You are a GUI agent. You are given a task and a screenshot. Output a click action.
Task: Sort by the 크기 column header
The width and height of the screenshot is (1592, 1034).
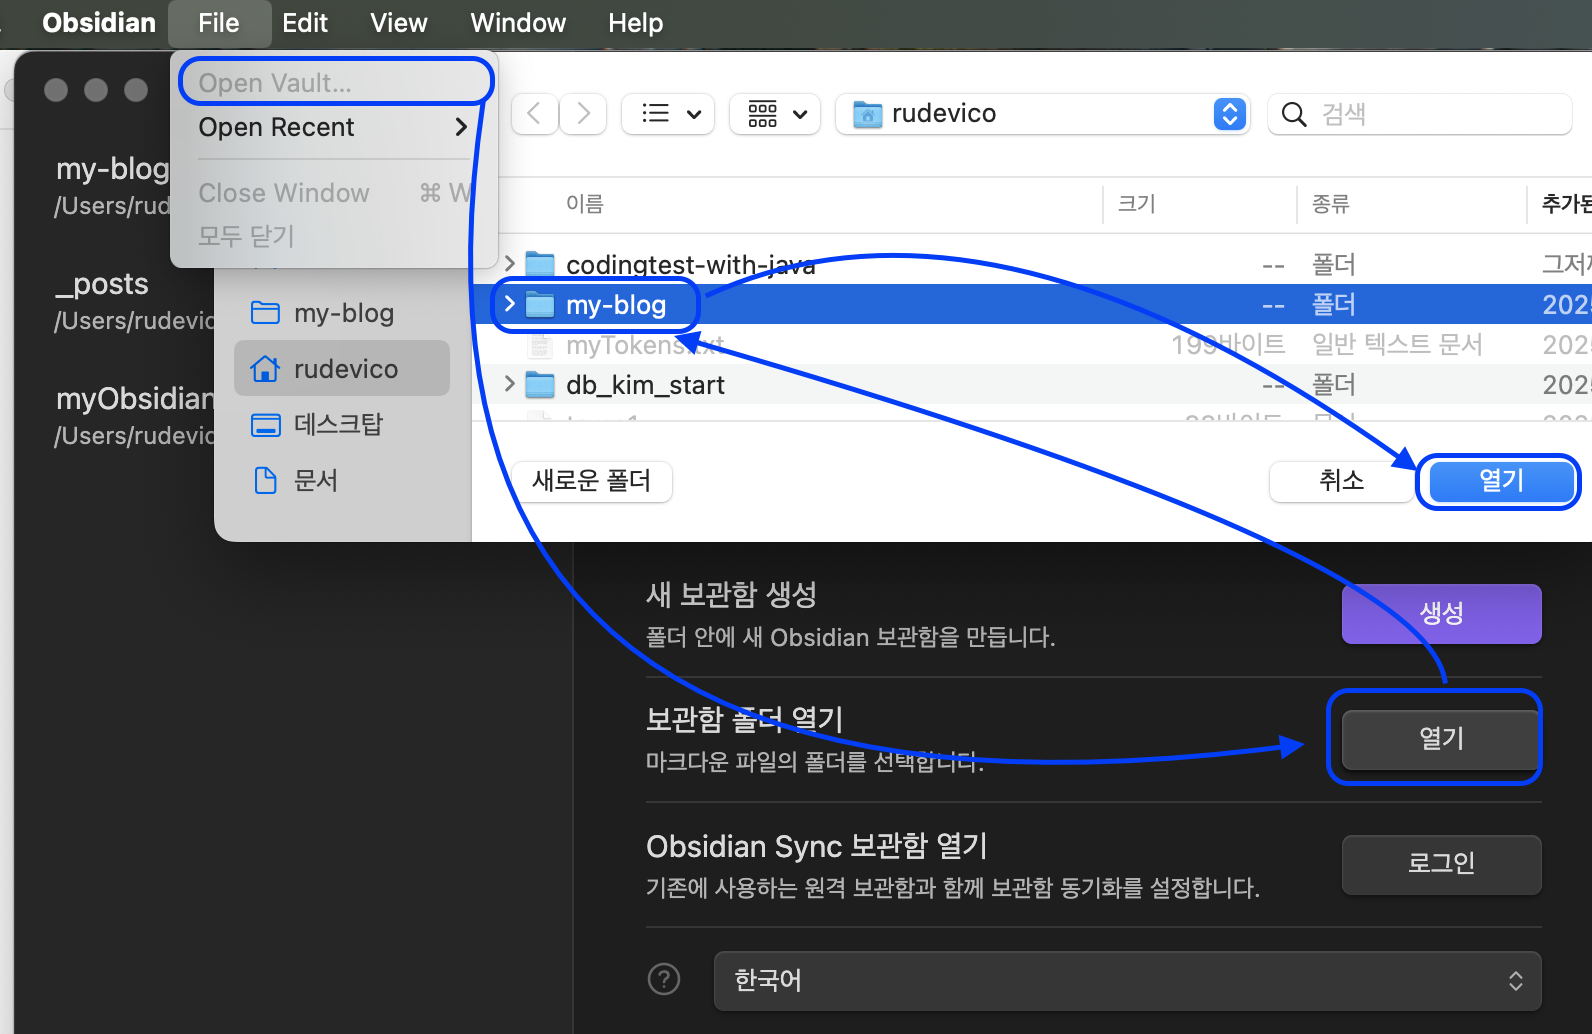1136,204
